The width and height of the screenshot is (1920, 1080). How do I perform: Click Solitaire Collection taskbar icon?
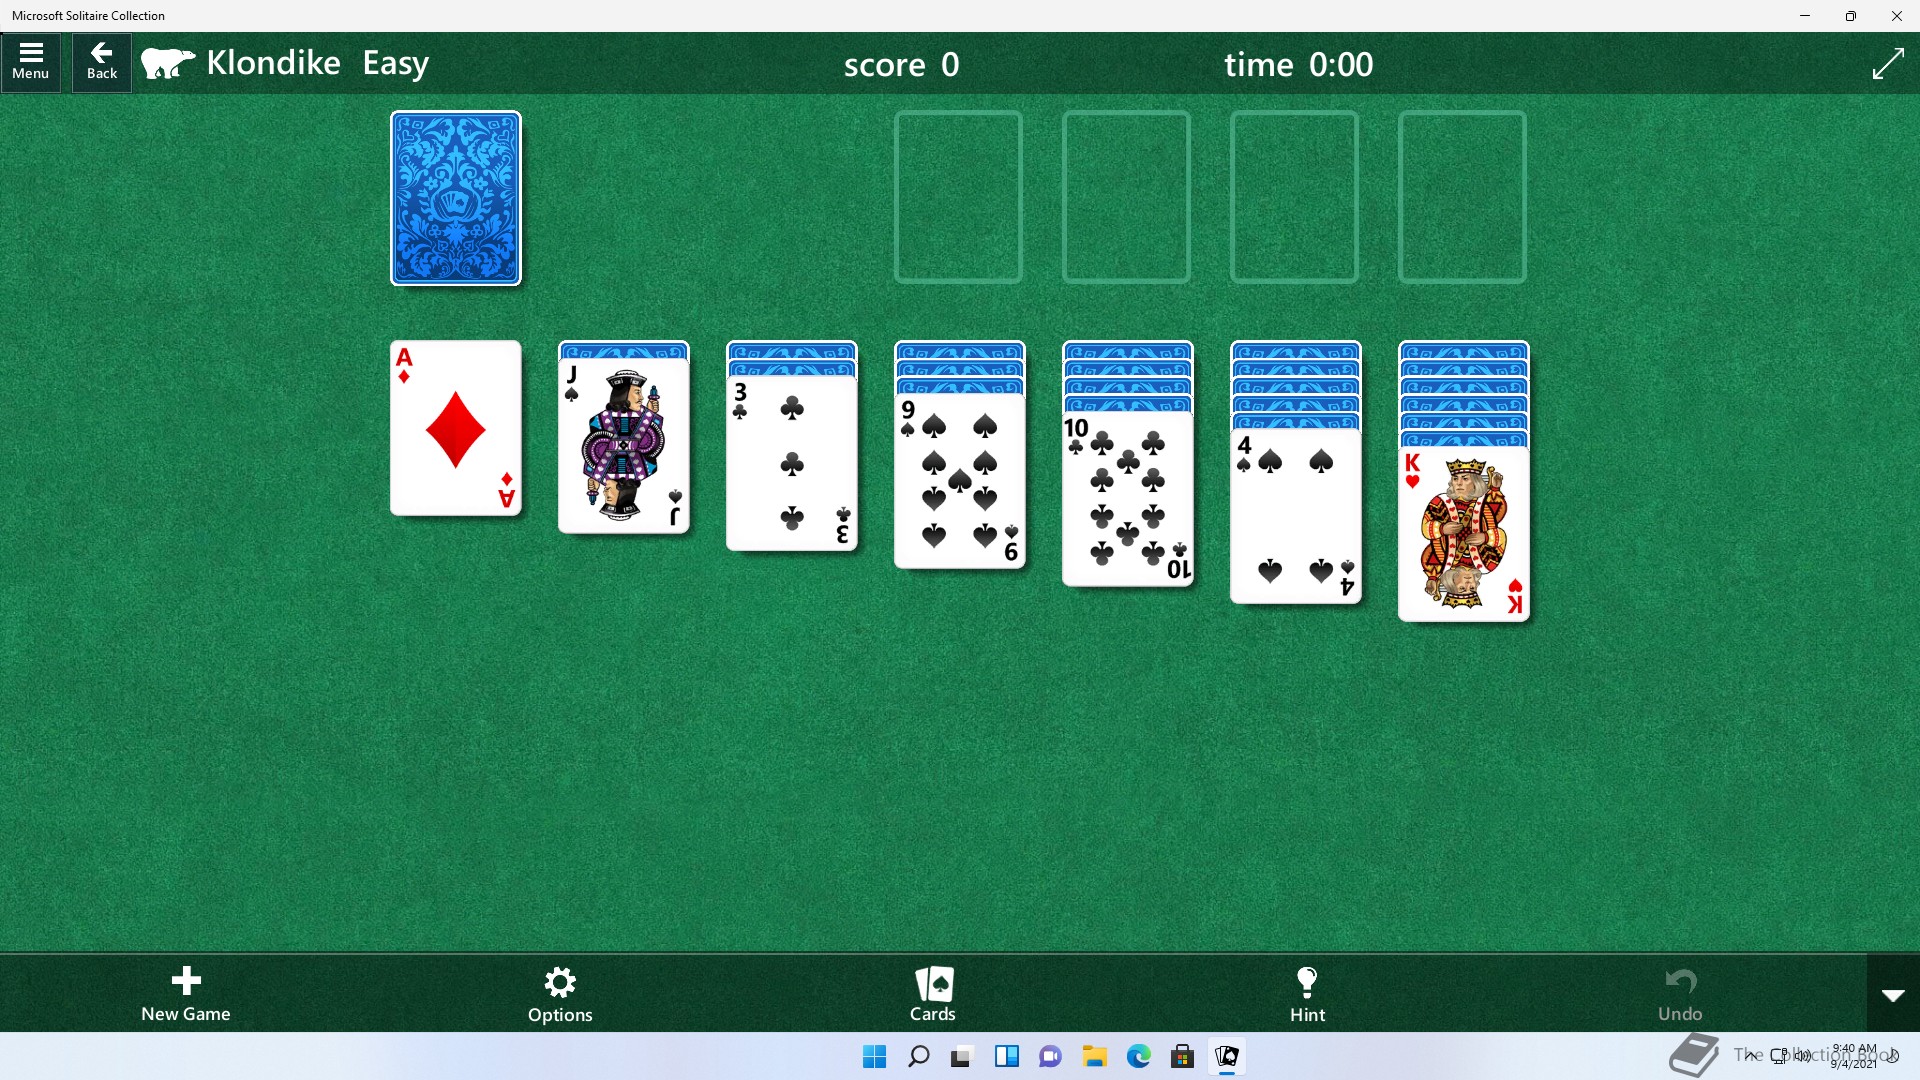[x=1226, y=1056]
